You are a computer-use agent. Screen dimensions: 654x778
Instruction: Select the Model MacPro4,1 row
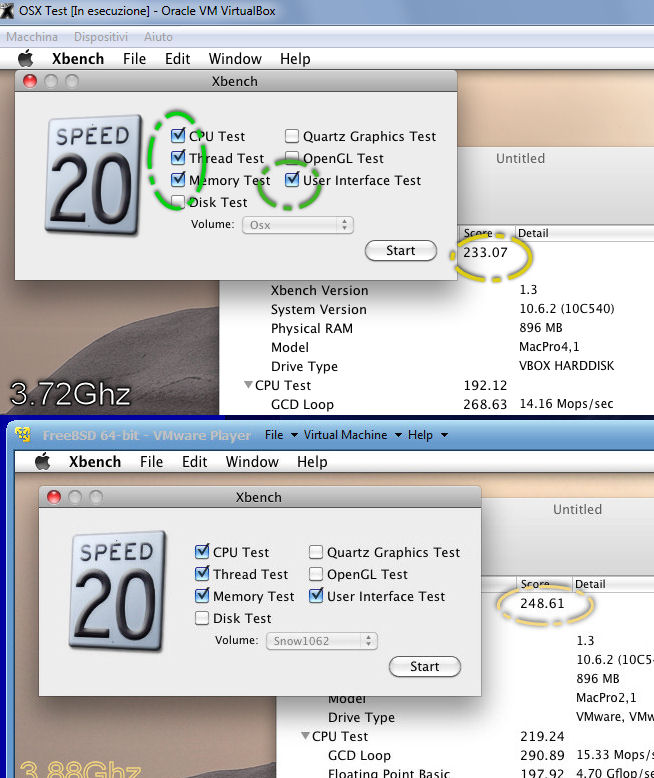coord(437,347)
